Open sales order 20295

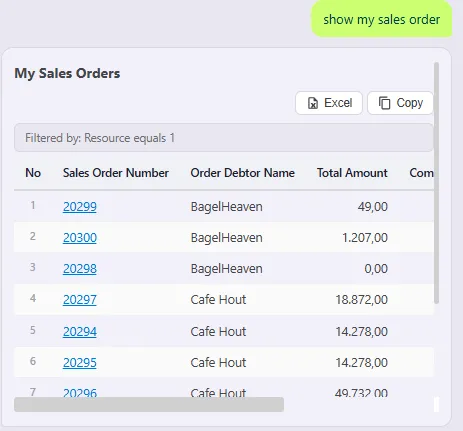80,363
